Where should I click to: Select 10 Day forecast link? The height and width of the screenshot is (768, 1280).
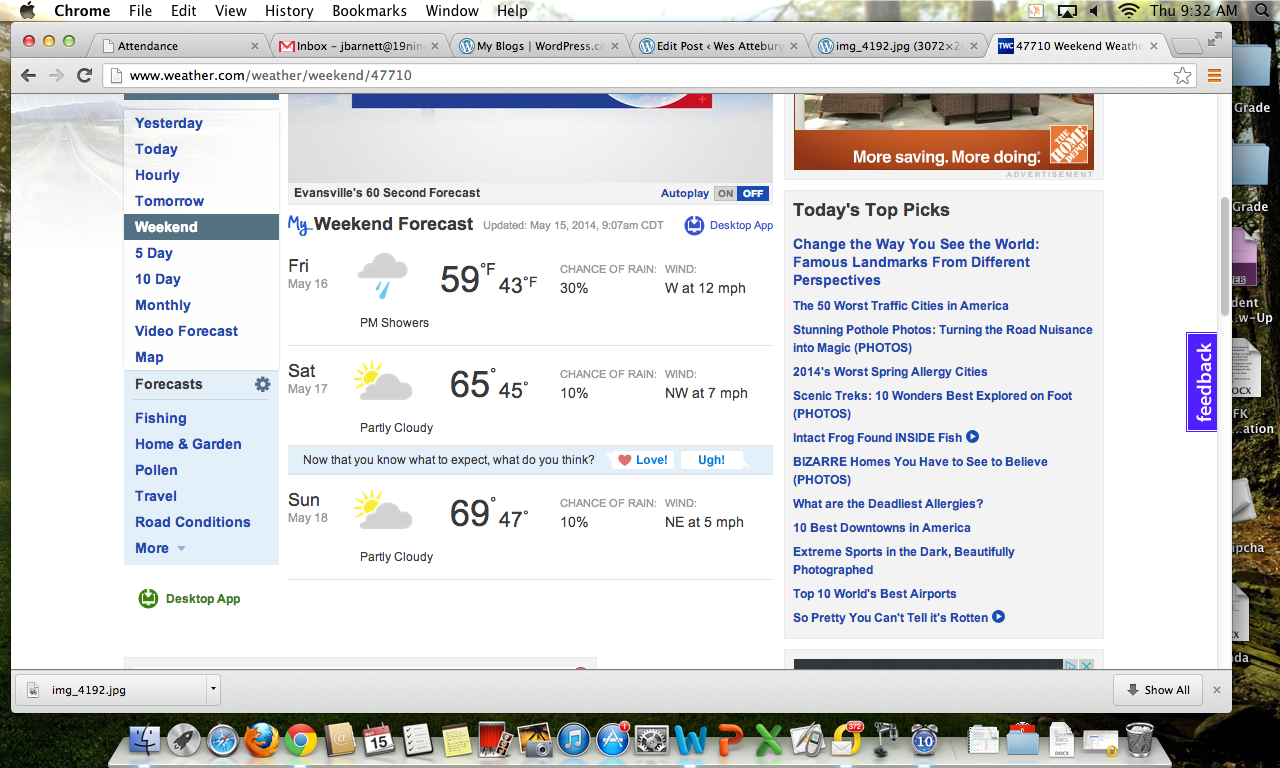(158, 279)
